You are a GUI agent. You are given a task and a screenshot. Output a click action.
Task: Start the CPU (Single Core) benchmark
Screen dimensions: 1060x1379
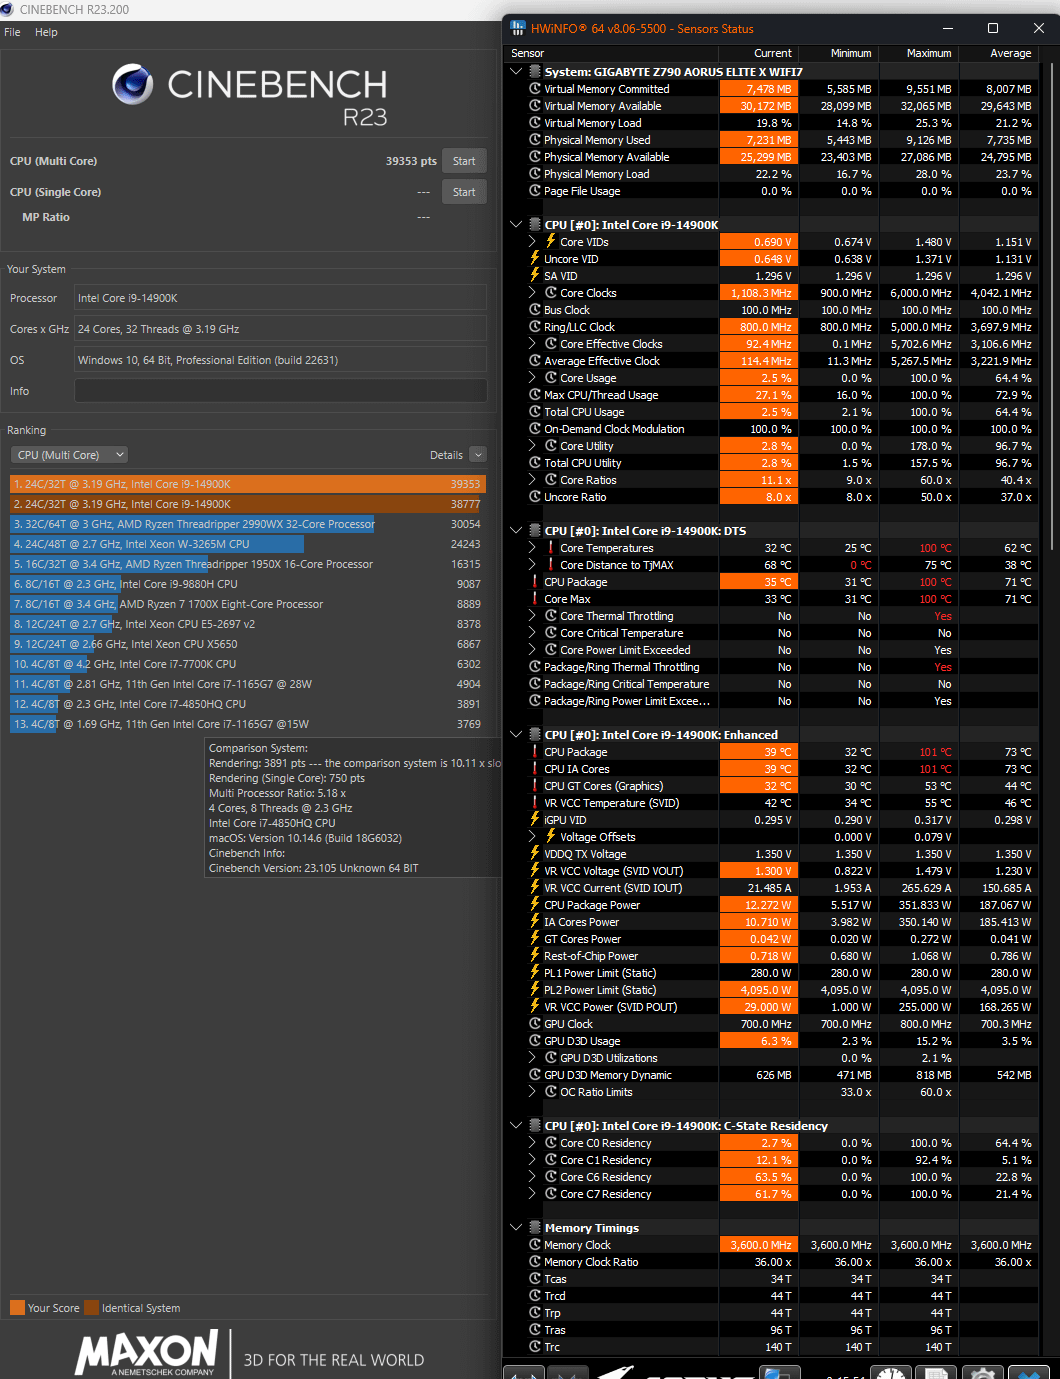coord(464,192)
